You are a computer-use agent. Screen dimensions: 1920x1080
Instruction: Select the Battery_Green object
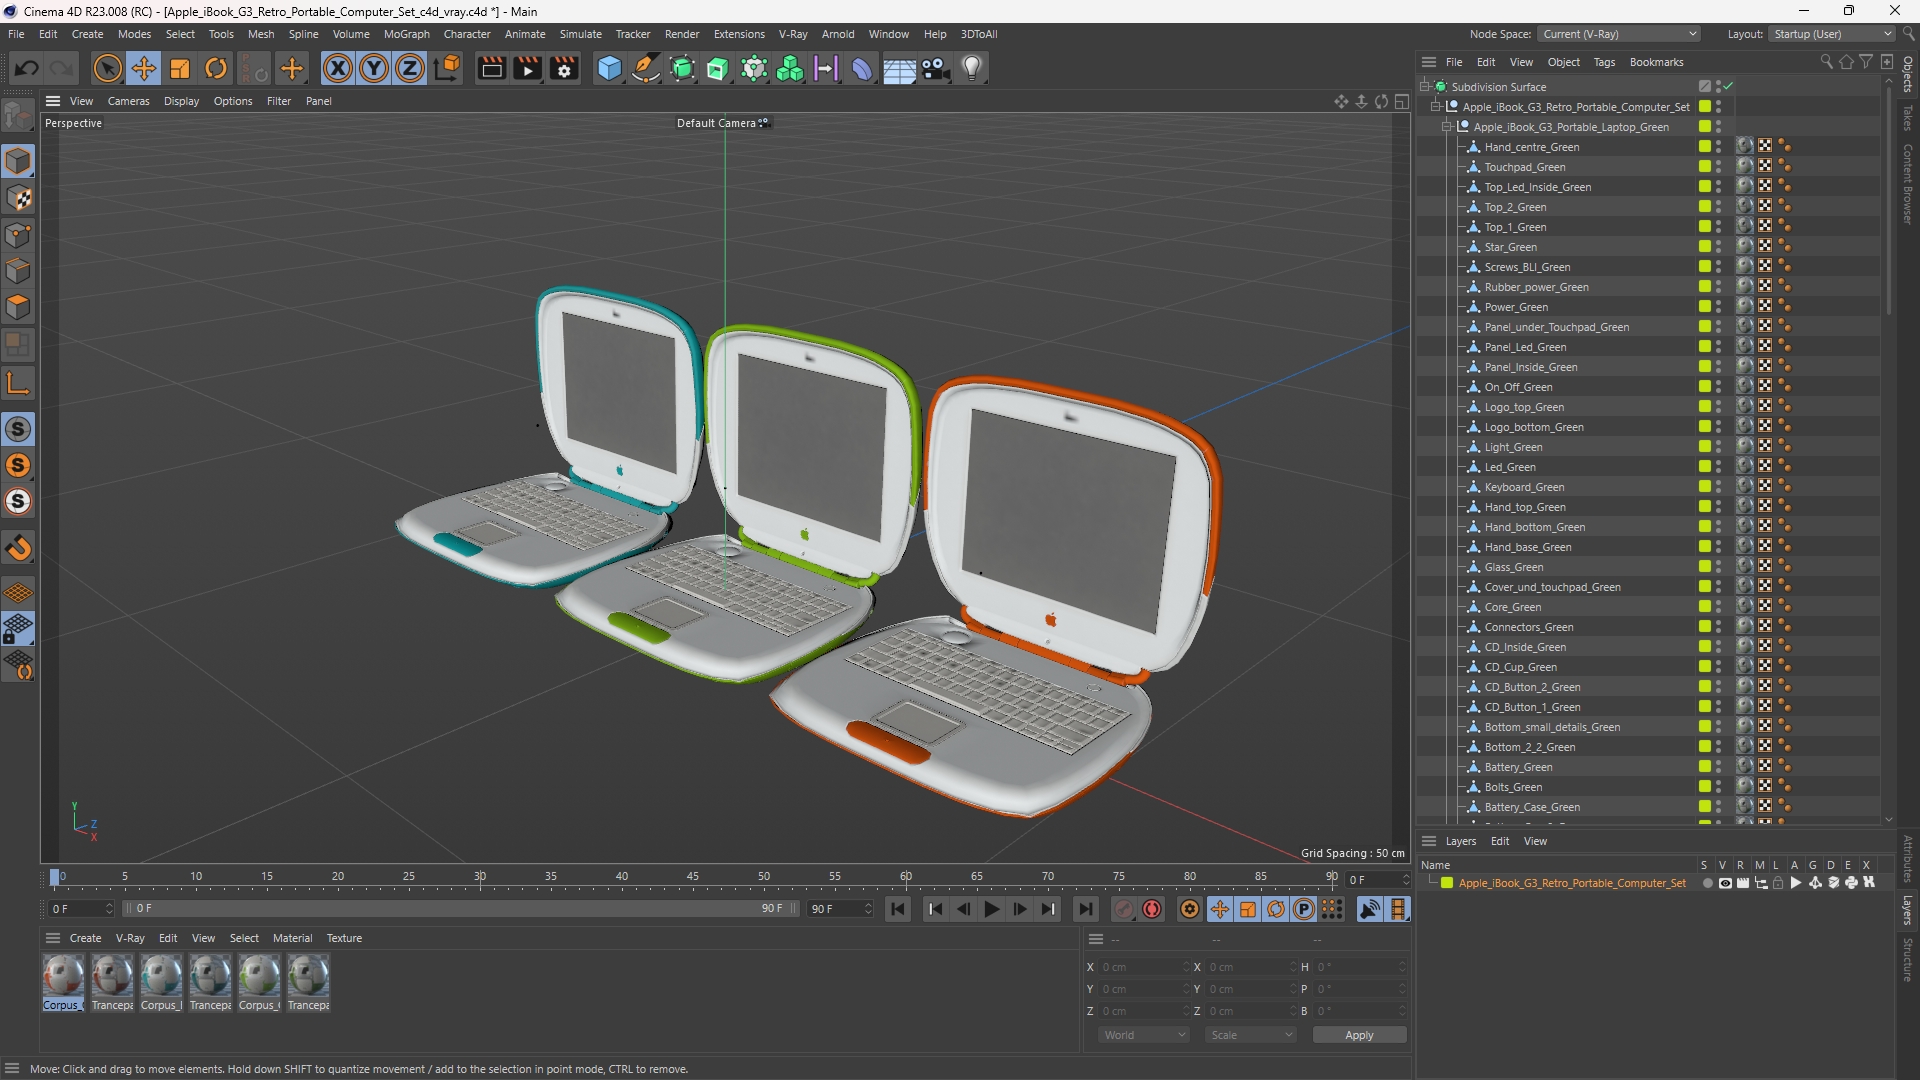[x=1518, y=767]
